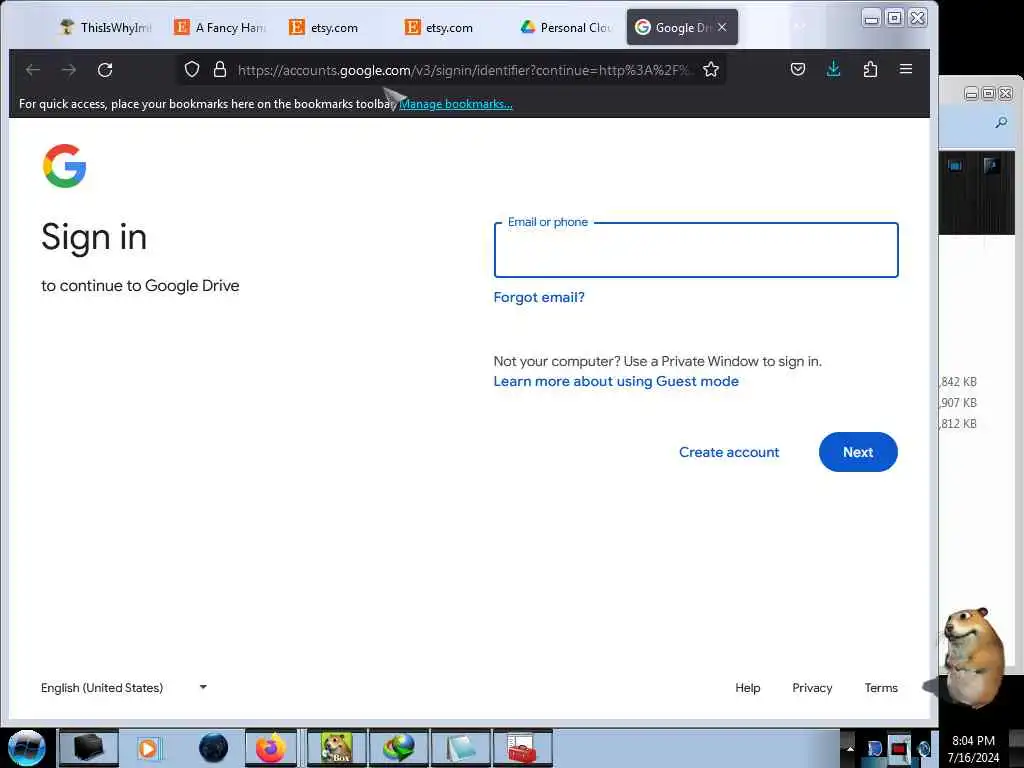Select the 812 KB entry in background window

pos(959,423)
